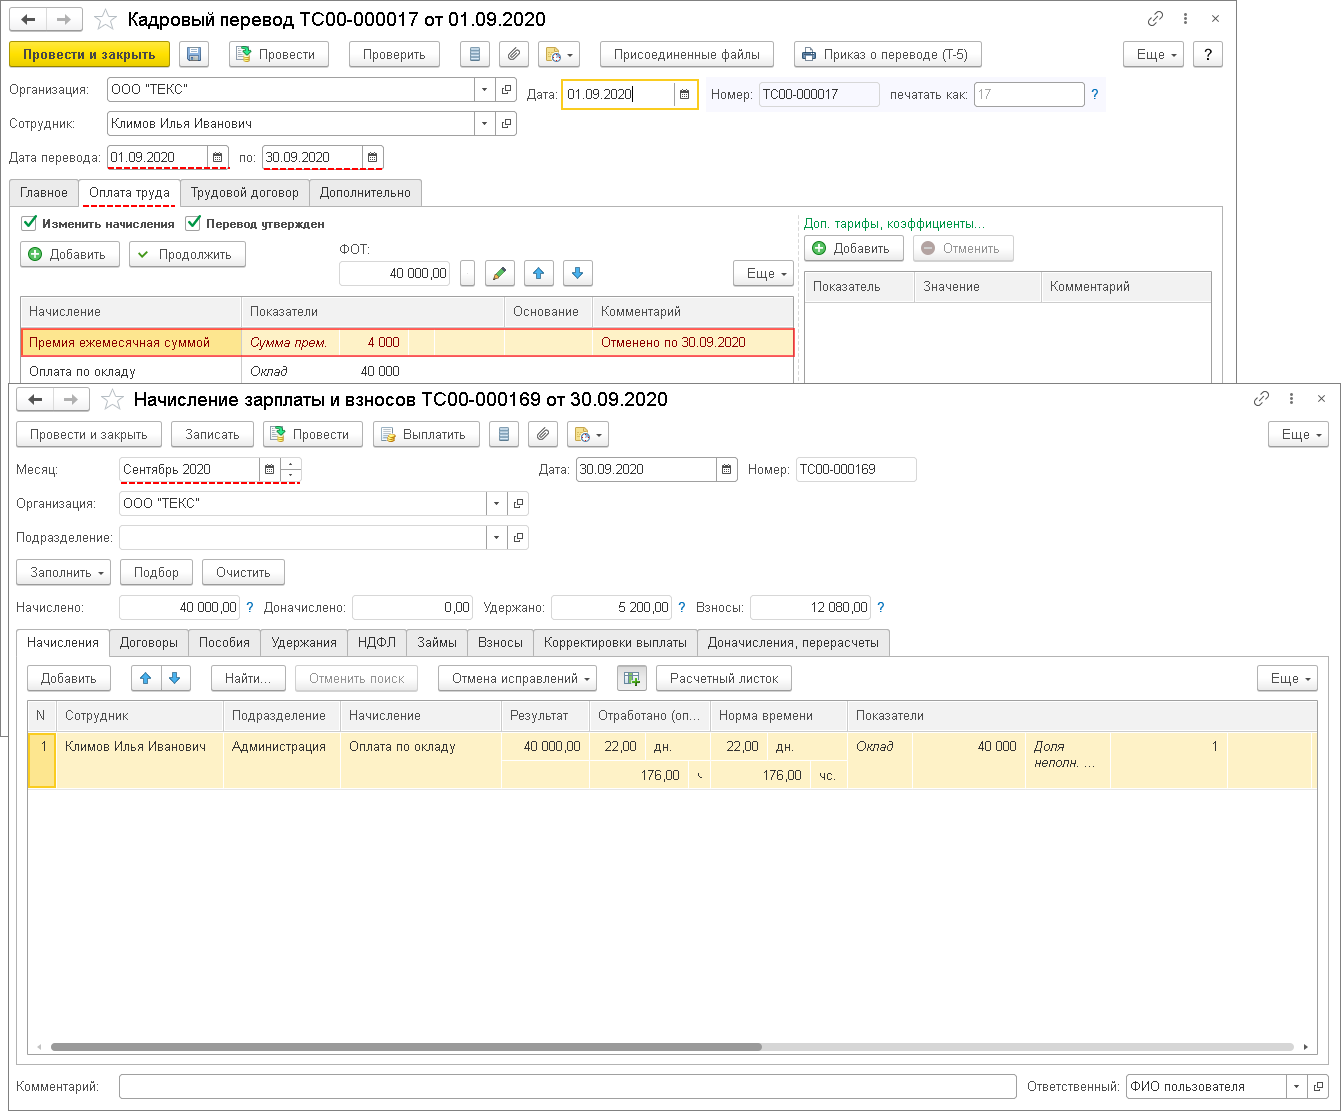Toggle the detail view icon beside Расчетный листок
The height and width of the screenshot is (1111, 1341).
[631, 679]
